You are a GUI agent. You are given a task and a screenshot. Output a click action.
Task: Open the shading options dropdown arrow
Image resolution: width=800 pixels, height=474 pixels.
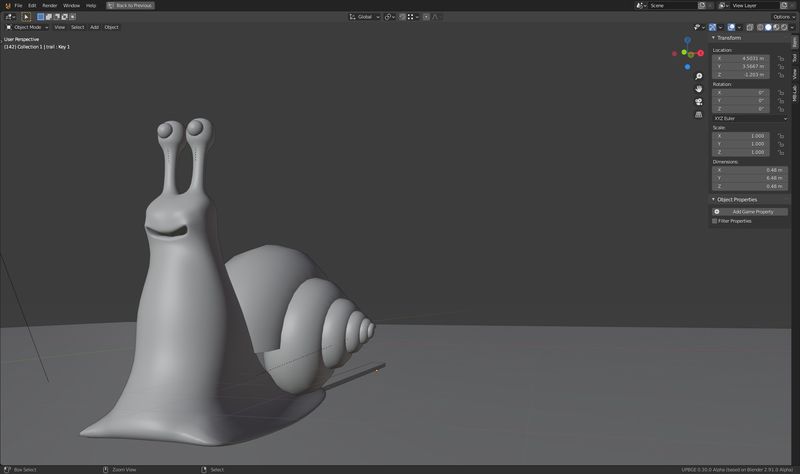pyautogui.click(x=792, y=28)
